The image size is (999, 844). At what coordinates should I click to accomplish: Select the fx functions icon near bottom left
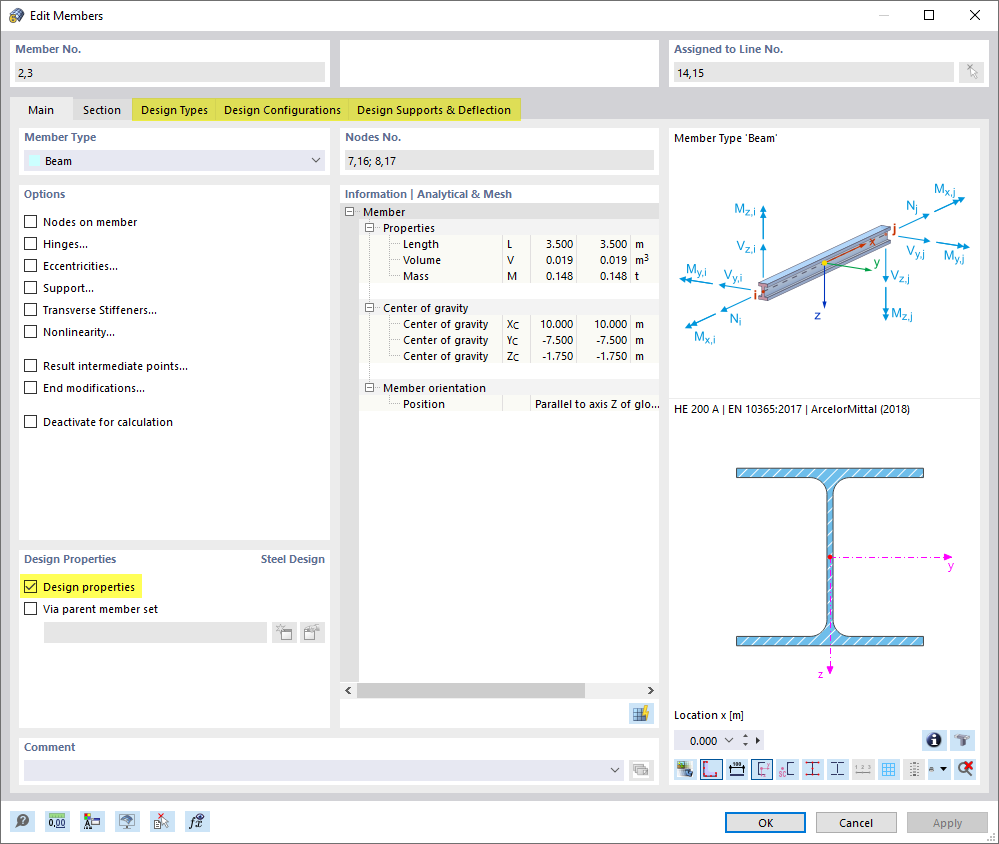pos(197,821)
